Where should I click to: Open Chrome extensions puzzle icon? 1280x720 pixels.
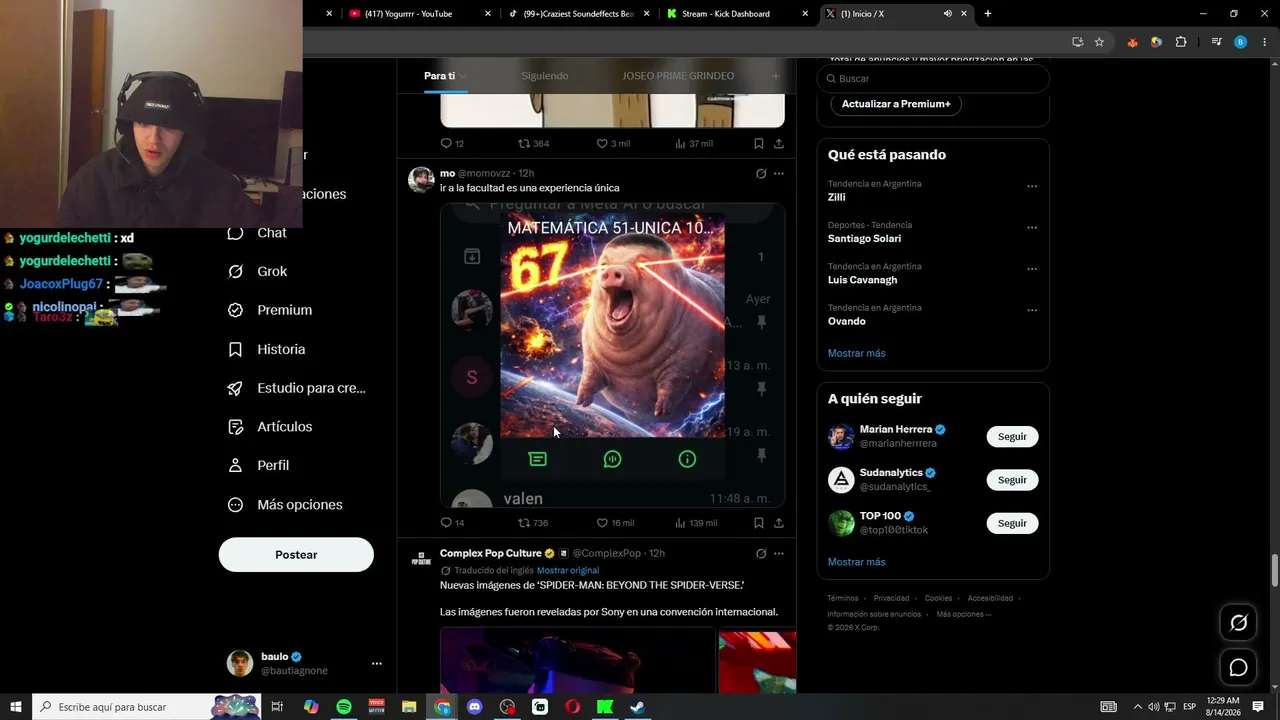(1181, 42)
